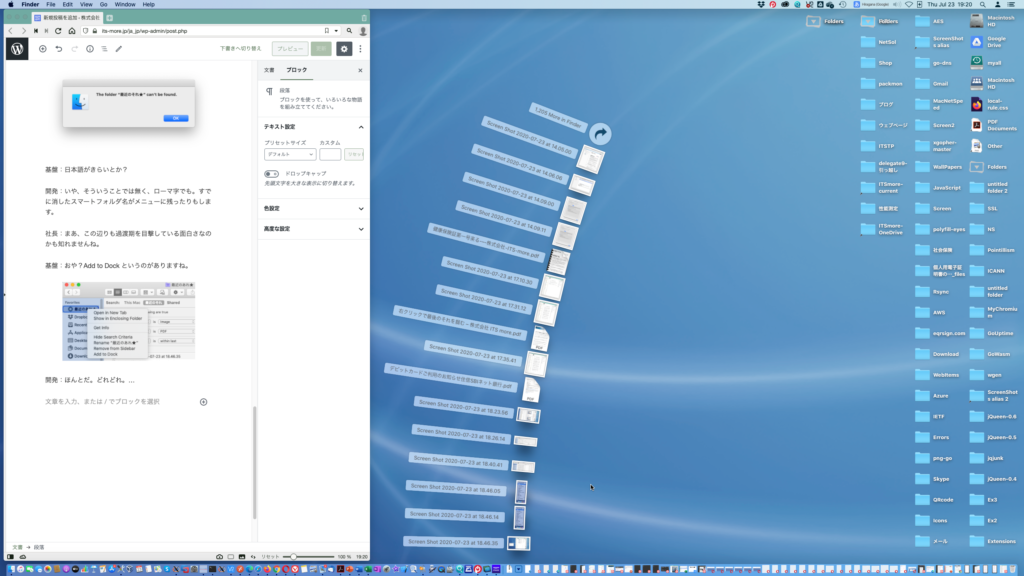The height and width of the screenshot is (576, 1024).
Task: Select the pencil edit tools icon
Action: pyautogui.click(x=119, y=48)
